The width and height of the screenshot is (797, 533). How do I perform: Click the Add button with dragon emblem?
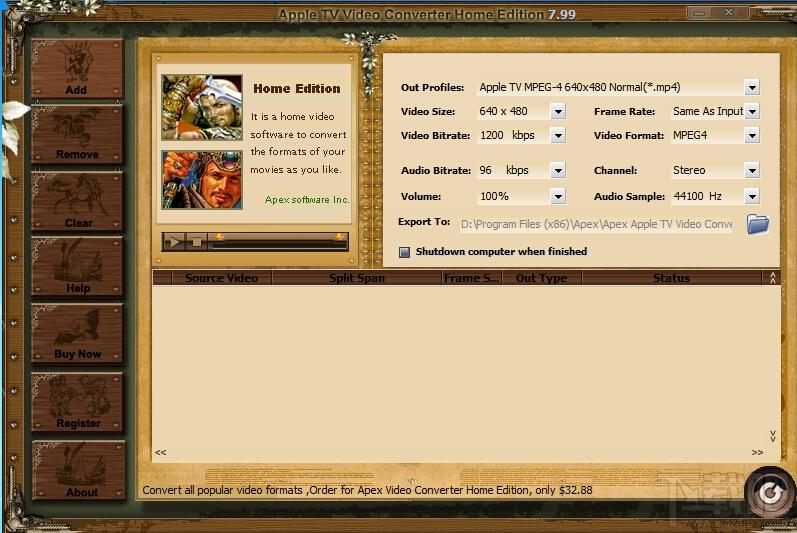point(77,68)
